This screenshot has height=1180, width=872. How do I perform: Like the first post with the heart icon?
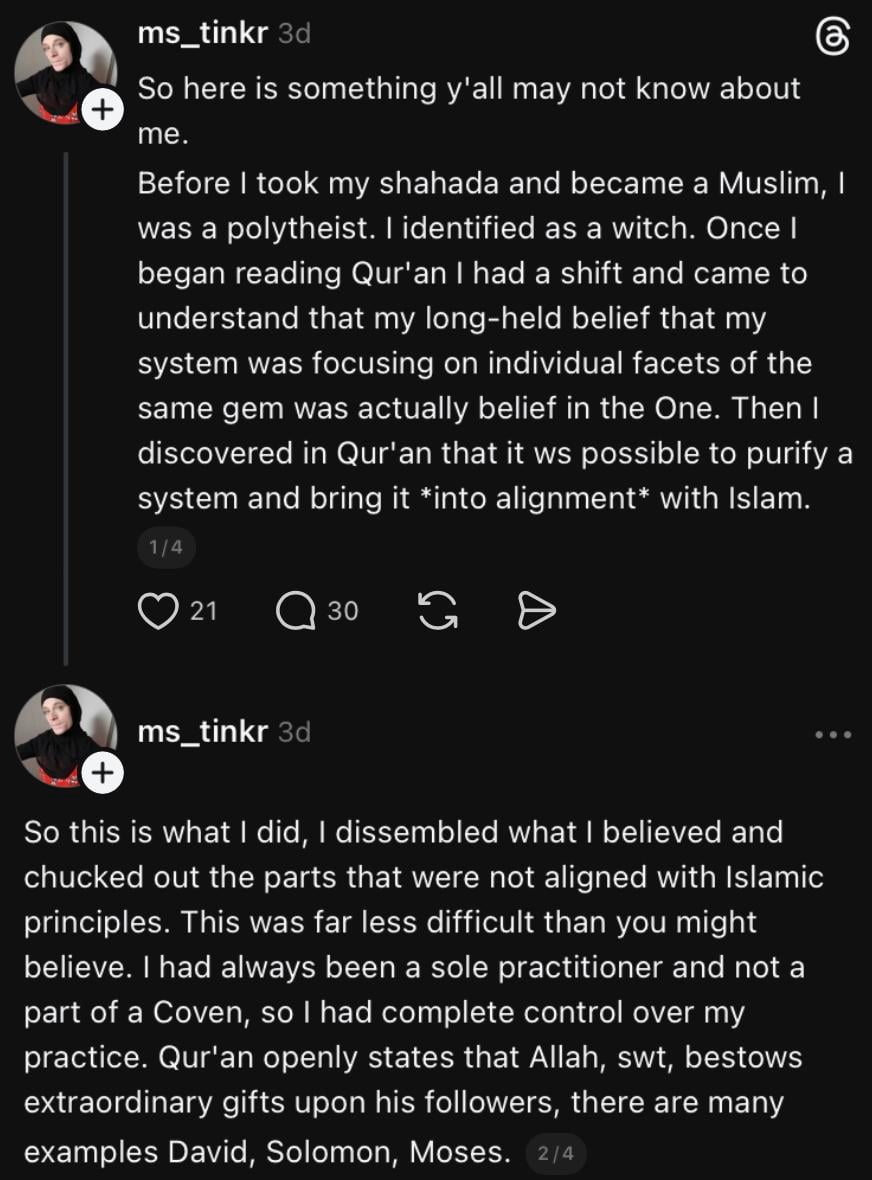tap(158, 610)
